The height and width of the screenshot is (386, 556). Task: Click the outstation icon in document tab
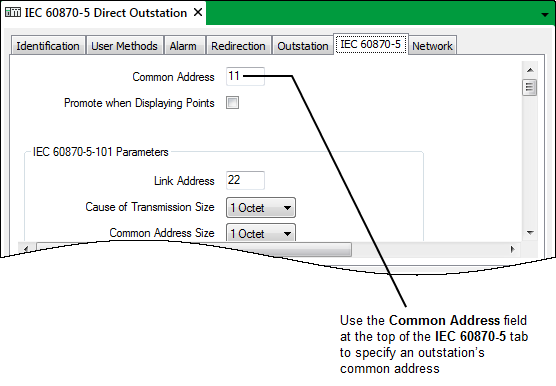pos(13,12)
